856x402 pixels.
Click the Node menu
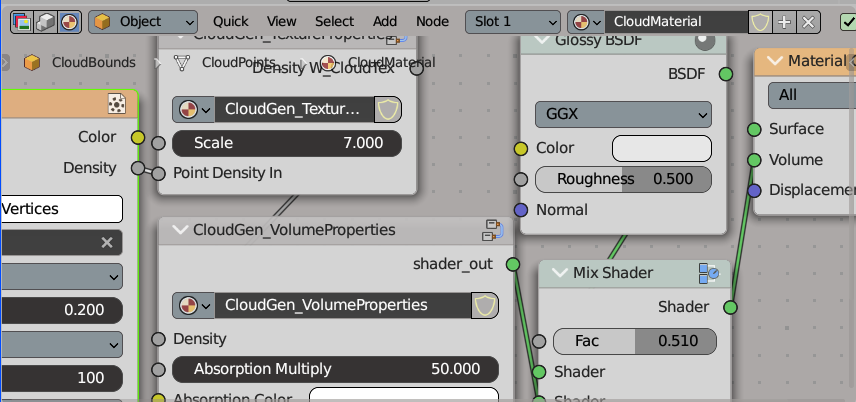click(432, 21)
